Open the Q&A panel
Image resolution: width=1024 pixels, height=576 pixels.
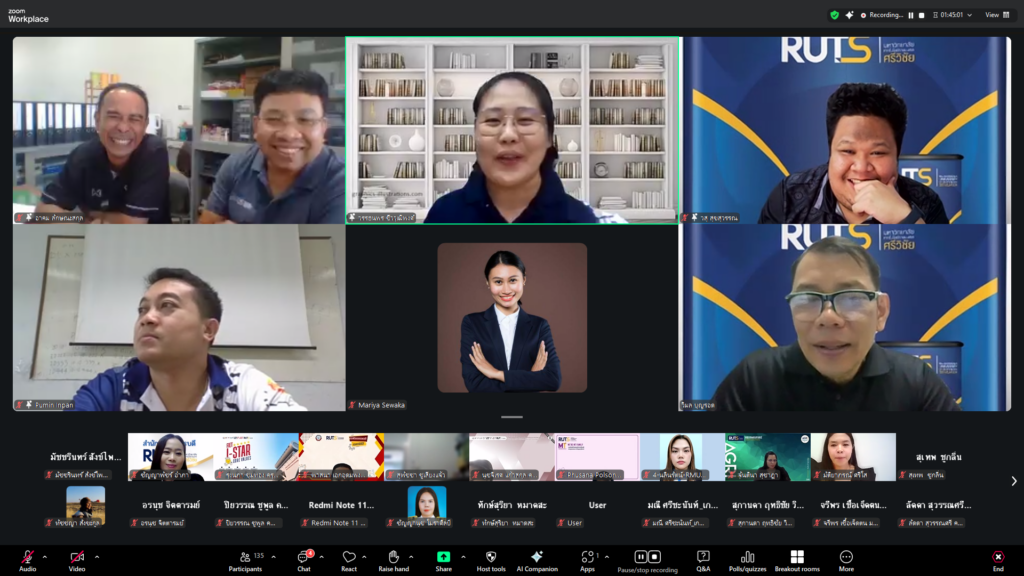703,558
